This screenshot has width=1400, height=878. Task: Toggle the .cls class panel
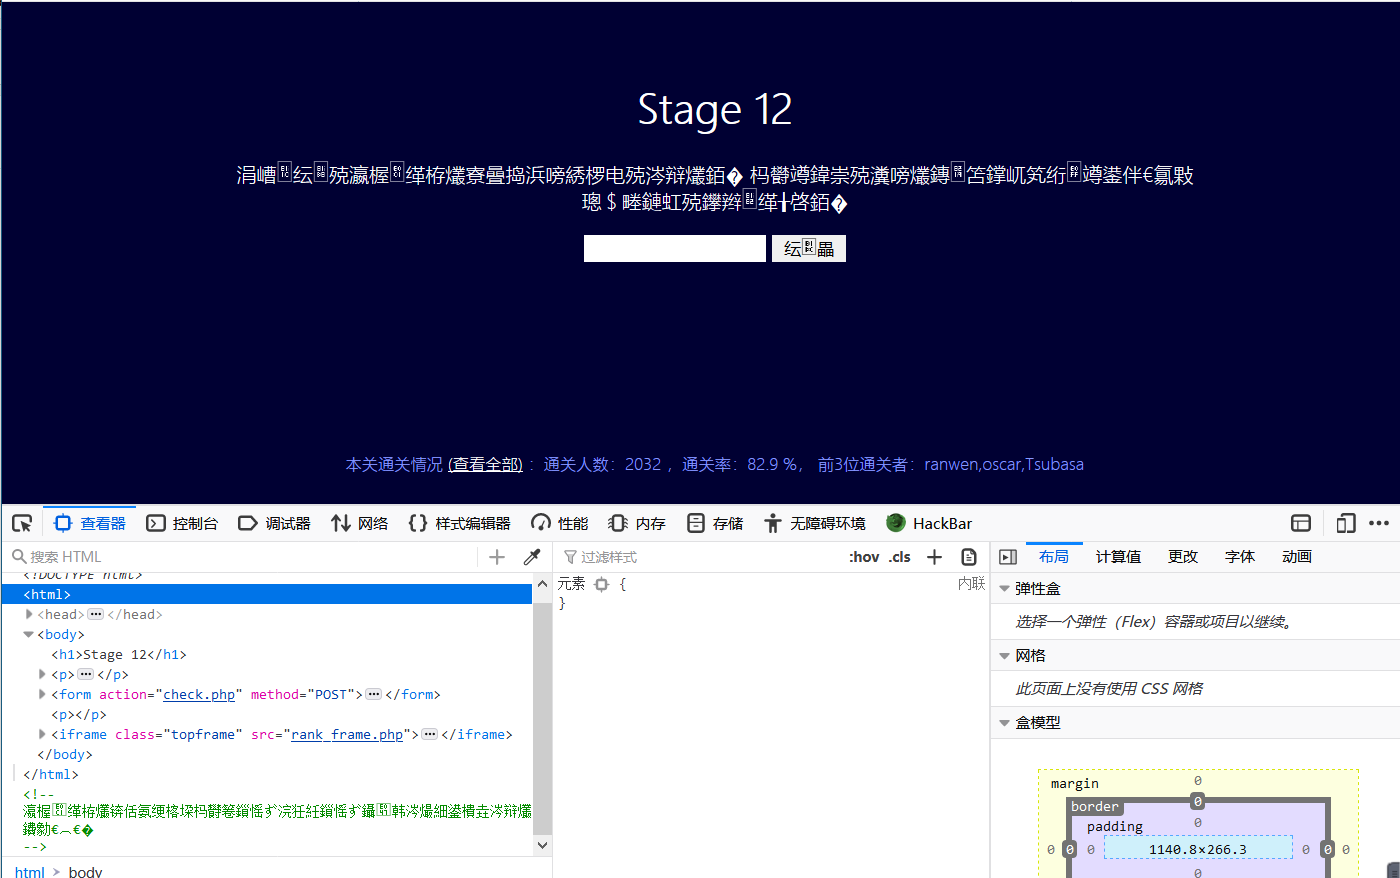[x=899, y=556]
